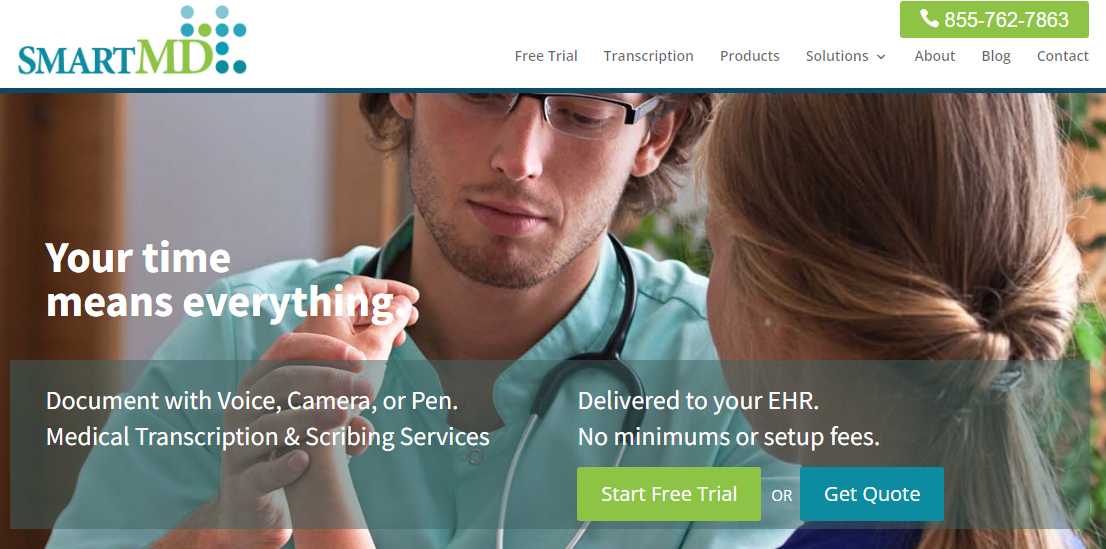Click the 'Your time means everything' headline
Viewport: 1106px width, 549px height.
(x=226, y=279)
